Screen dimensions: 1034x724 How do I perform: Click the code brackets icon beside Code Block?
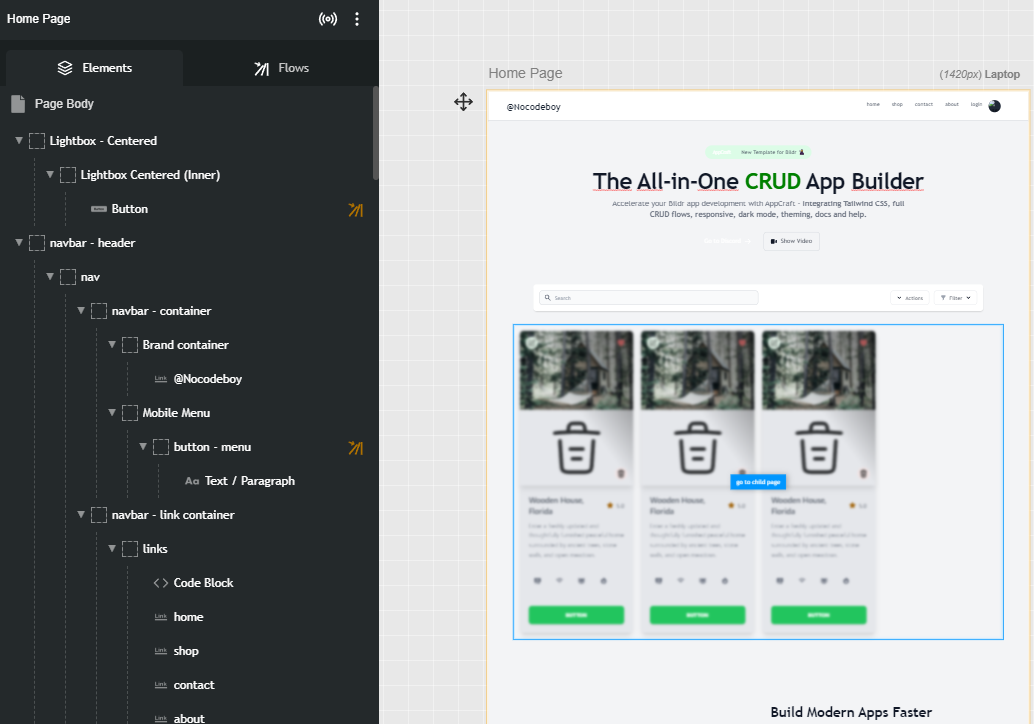(x=162, y=582)
